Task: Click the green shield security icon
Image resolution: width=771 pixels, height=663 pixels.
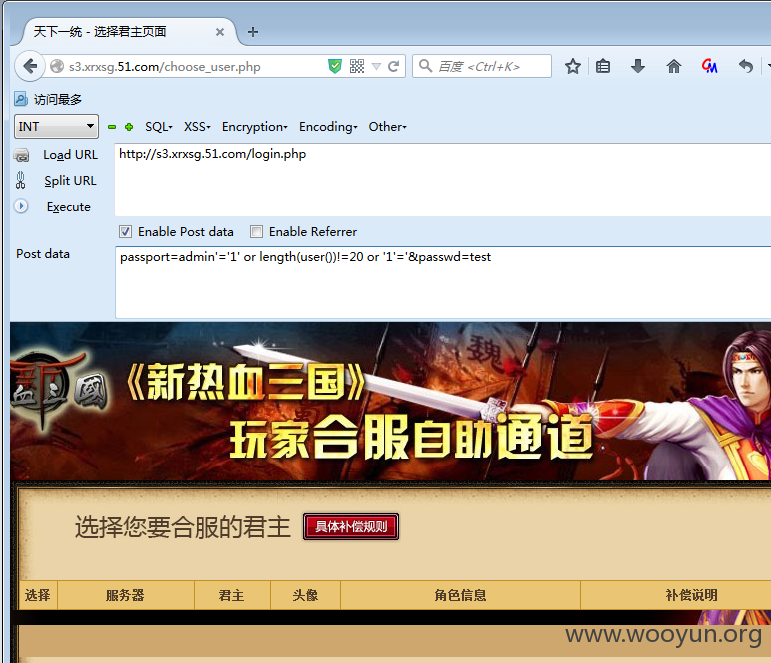Action: pos(335,66)
